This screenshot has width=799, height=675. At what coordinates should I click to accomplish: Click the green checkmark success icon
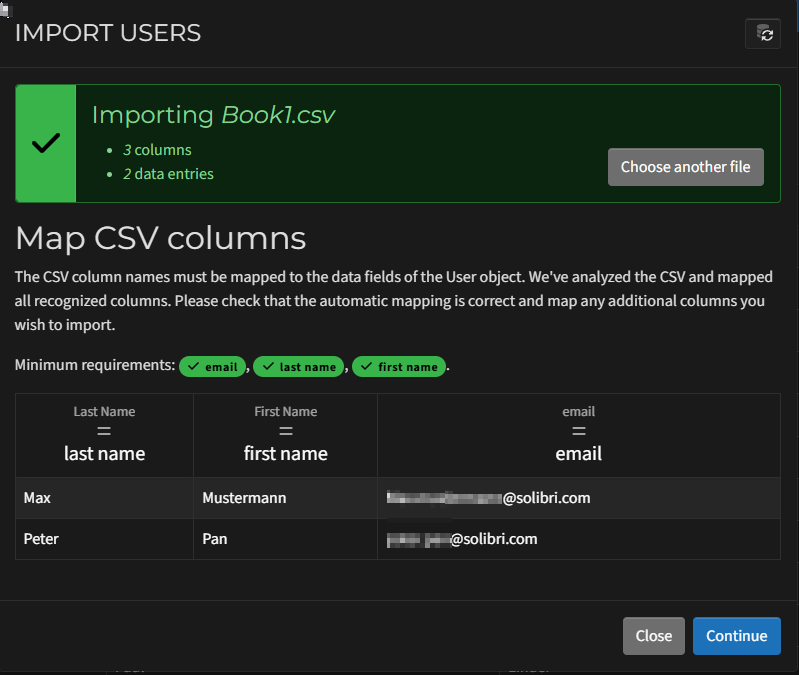[46, 144]
